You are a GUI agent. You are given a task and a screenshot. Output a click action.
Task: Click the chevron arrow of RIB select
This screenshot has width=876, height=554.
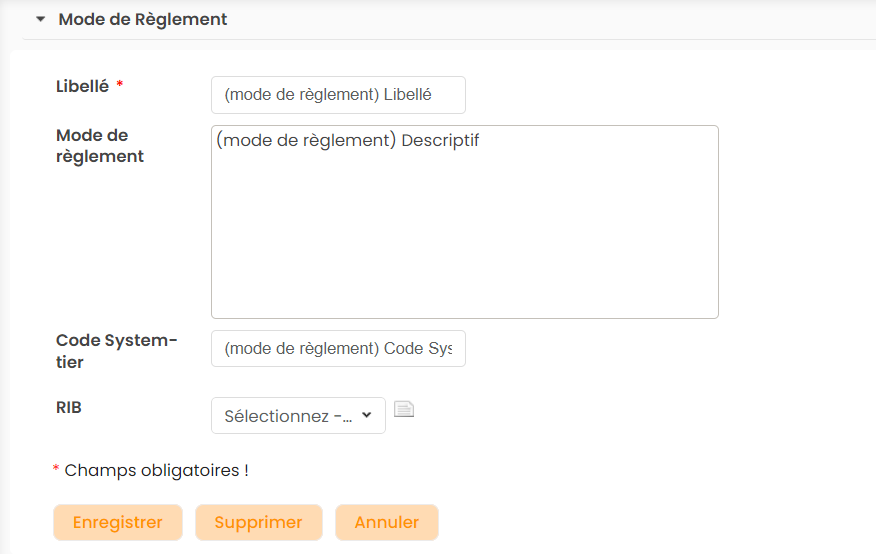click(366, 415)
